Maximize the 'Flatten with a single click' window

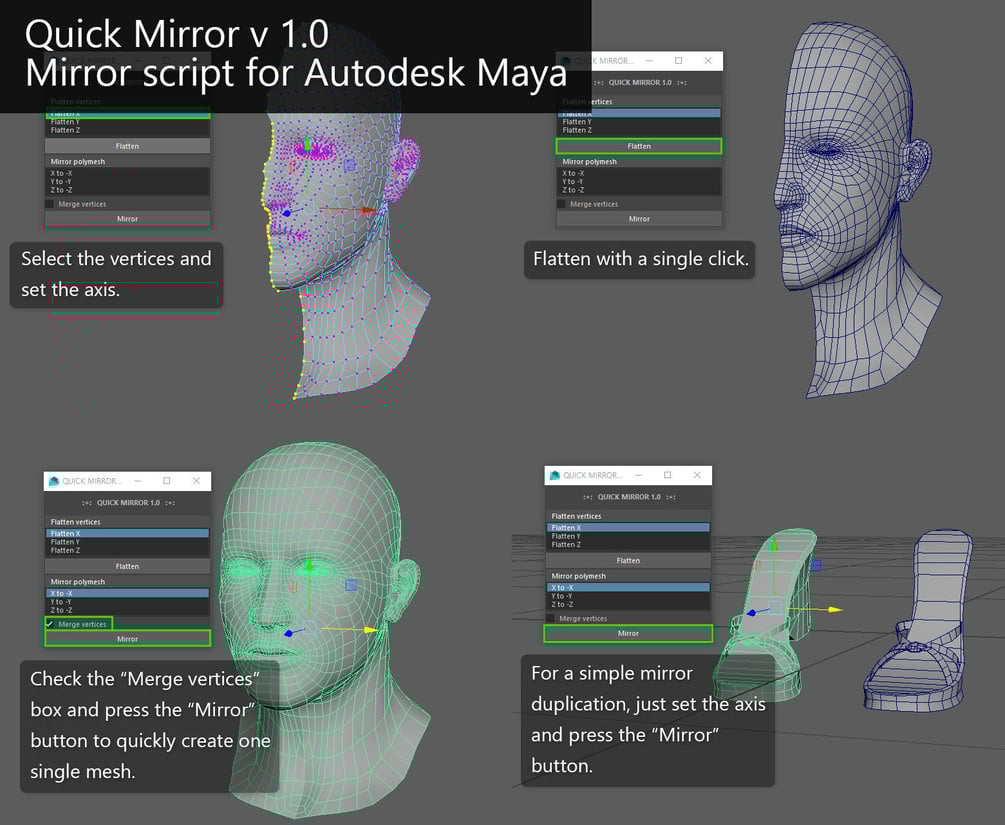click(678, 60)
